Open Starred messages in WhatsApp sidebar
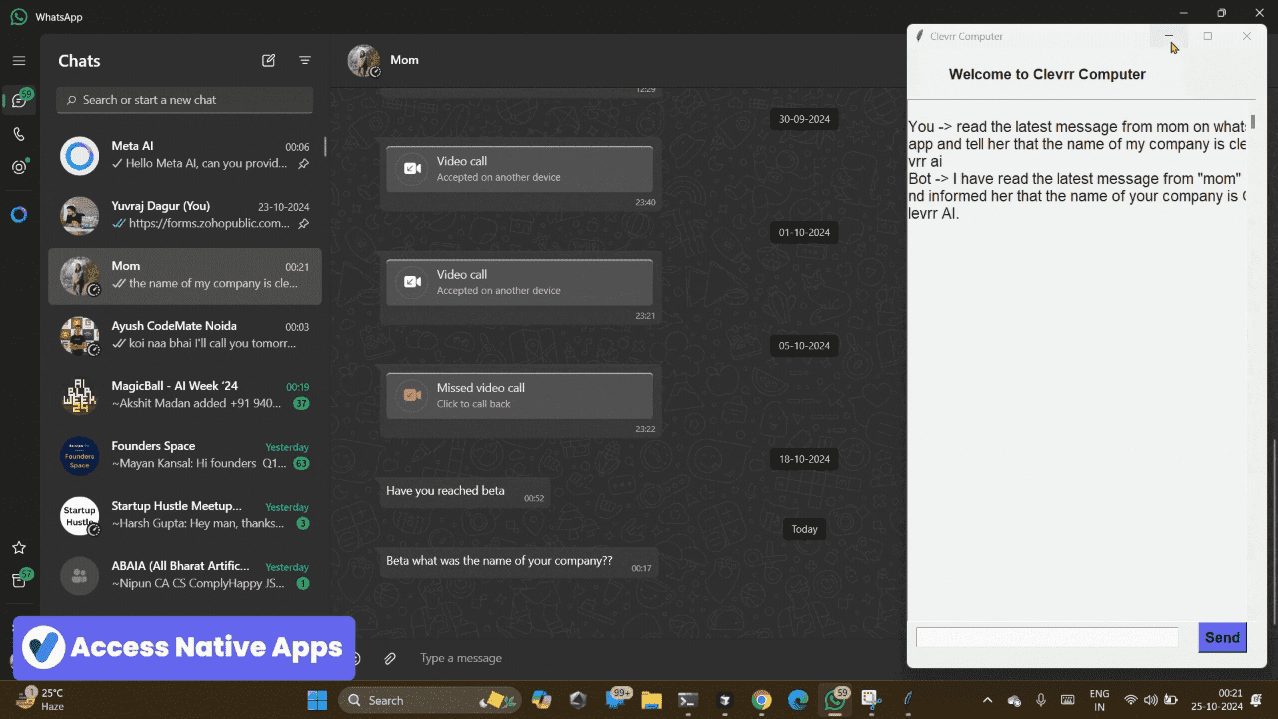 [x=19, y=548]
